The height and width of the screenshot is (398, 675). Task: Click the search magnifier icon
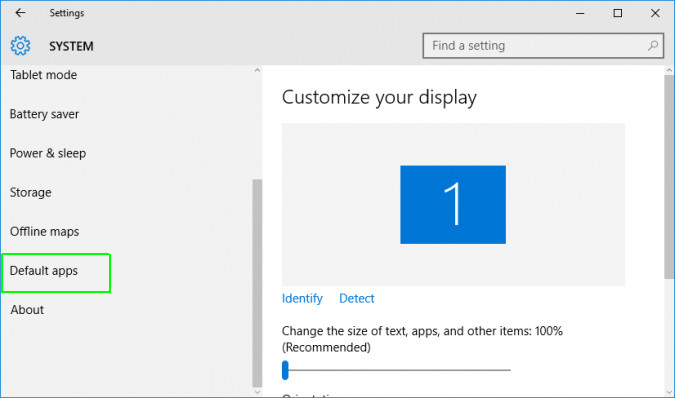click(x=653, y=46)
